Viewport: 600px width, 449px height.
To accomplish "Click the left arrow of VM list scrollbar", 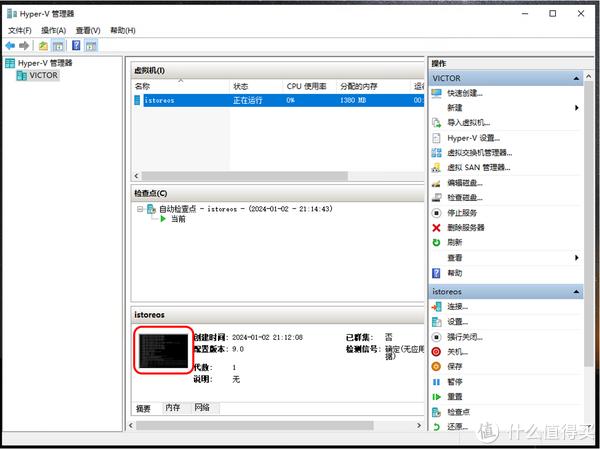I will 137,176.
